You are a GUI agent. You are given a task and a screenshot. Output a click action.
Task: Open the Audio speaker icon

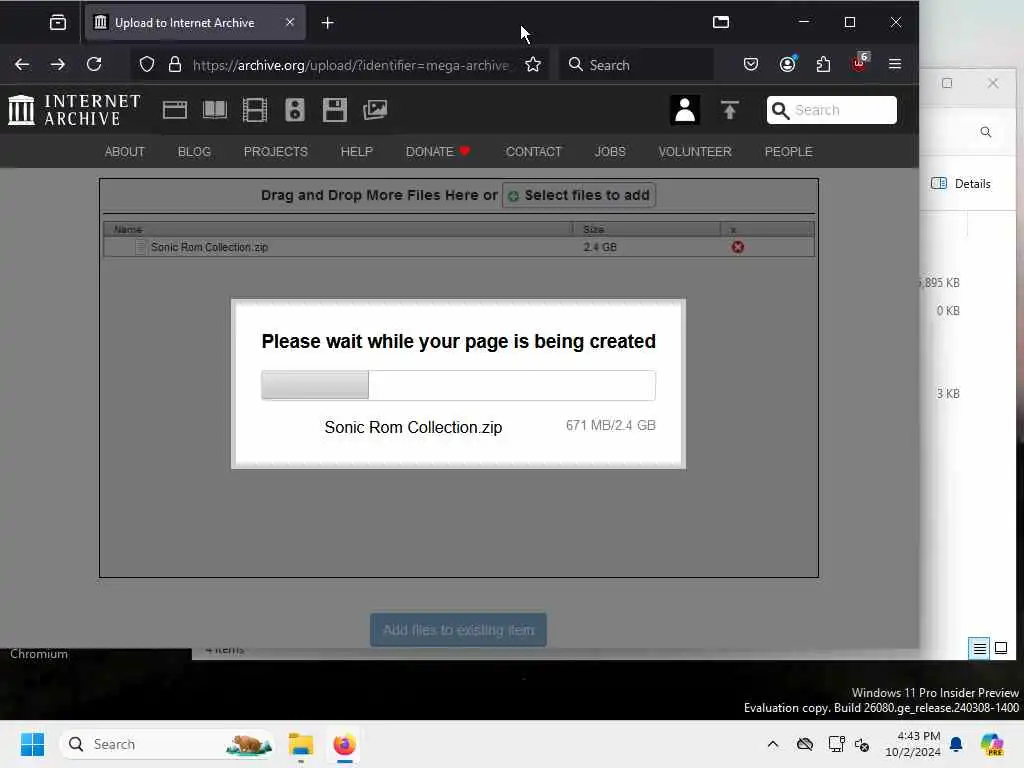[x=295, y=110]
